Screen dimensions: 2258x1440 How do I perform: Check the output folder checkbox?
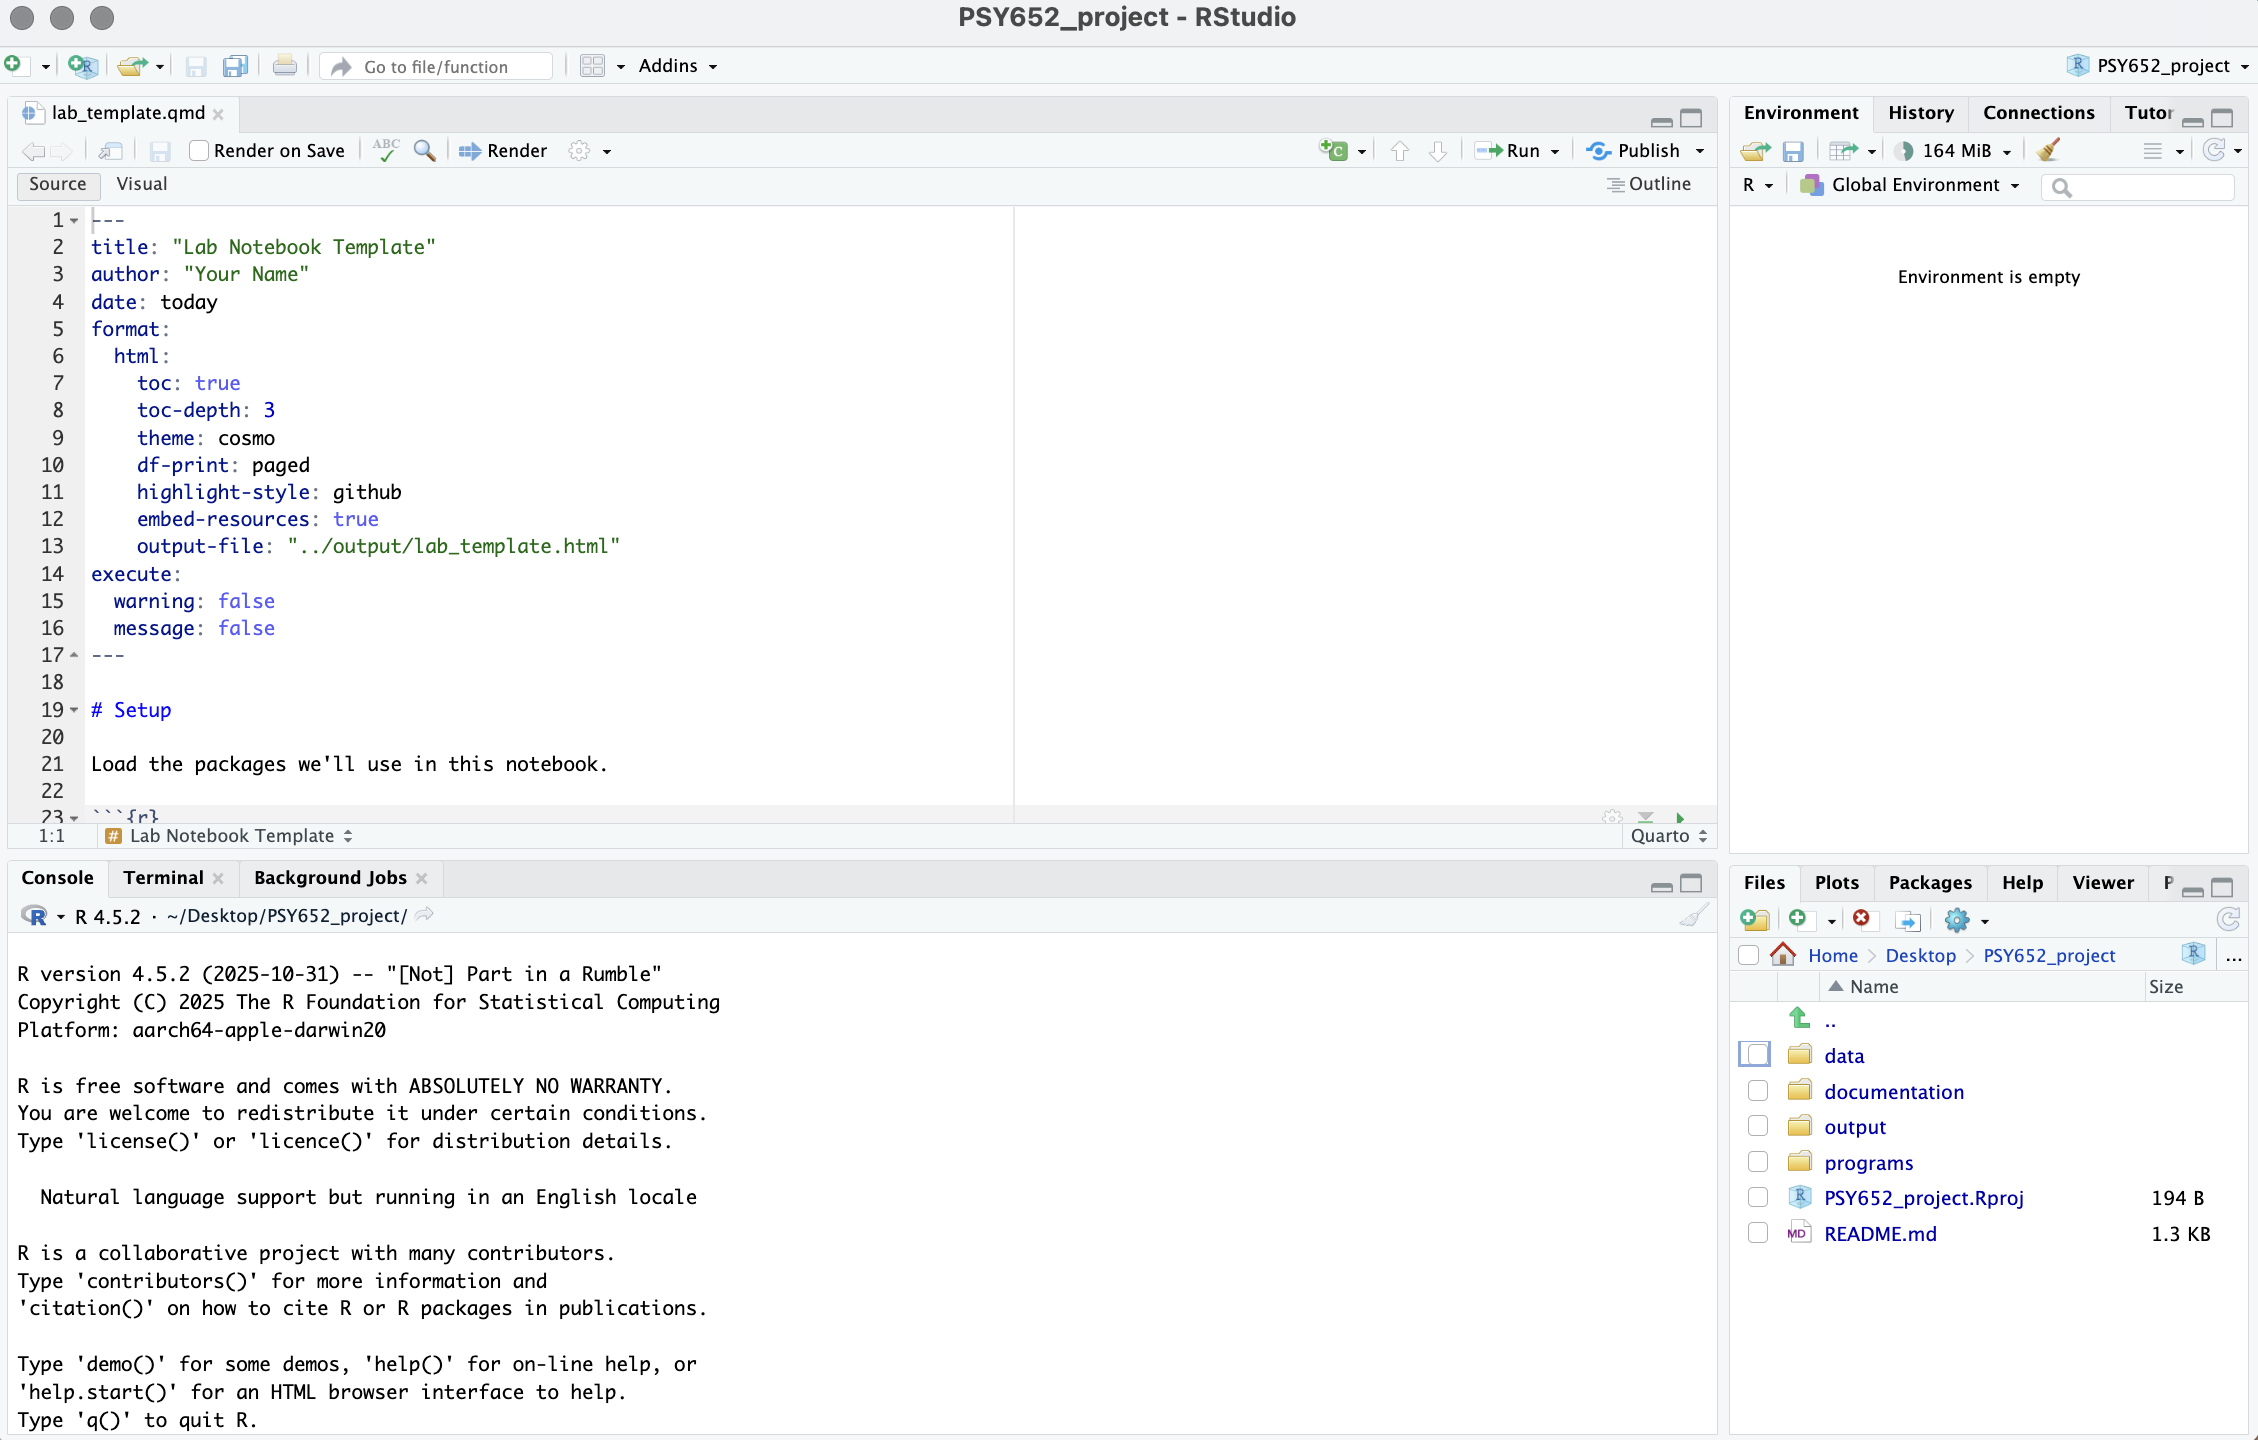(x=1757, y=1126)
